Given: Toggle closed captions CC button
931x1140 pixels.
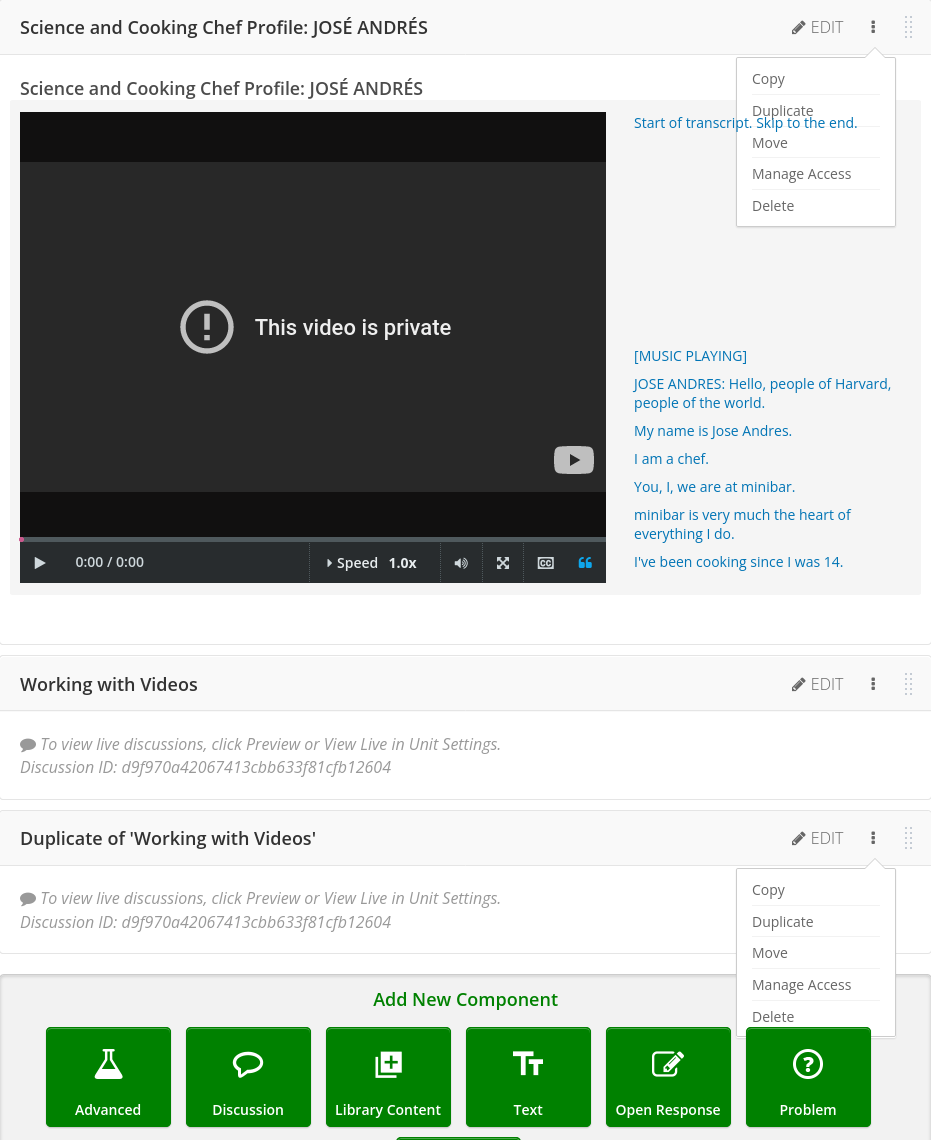Looking at the screenshot, I should [x=545, y=563].
